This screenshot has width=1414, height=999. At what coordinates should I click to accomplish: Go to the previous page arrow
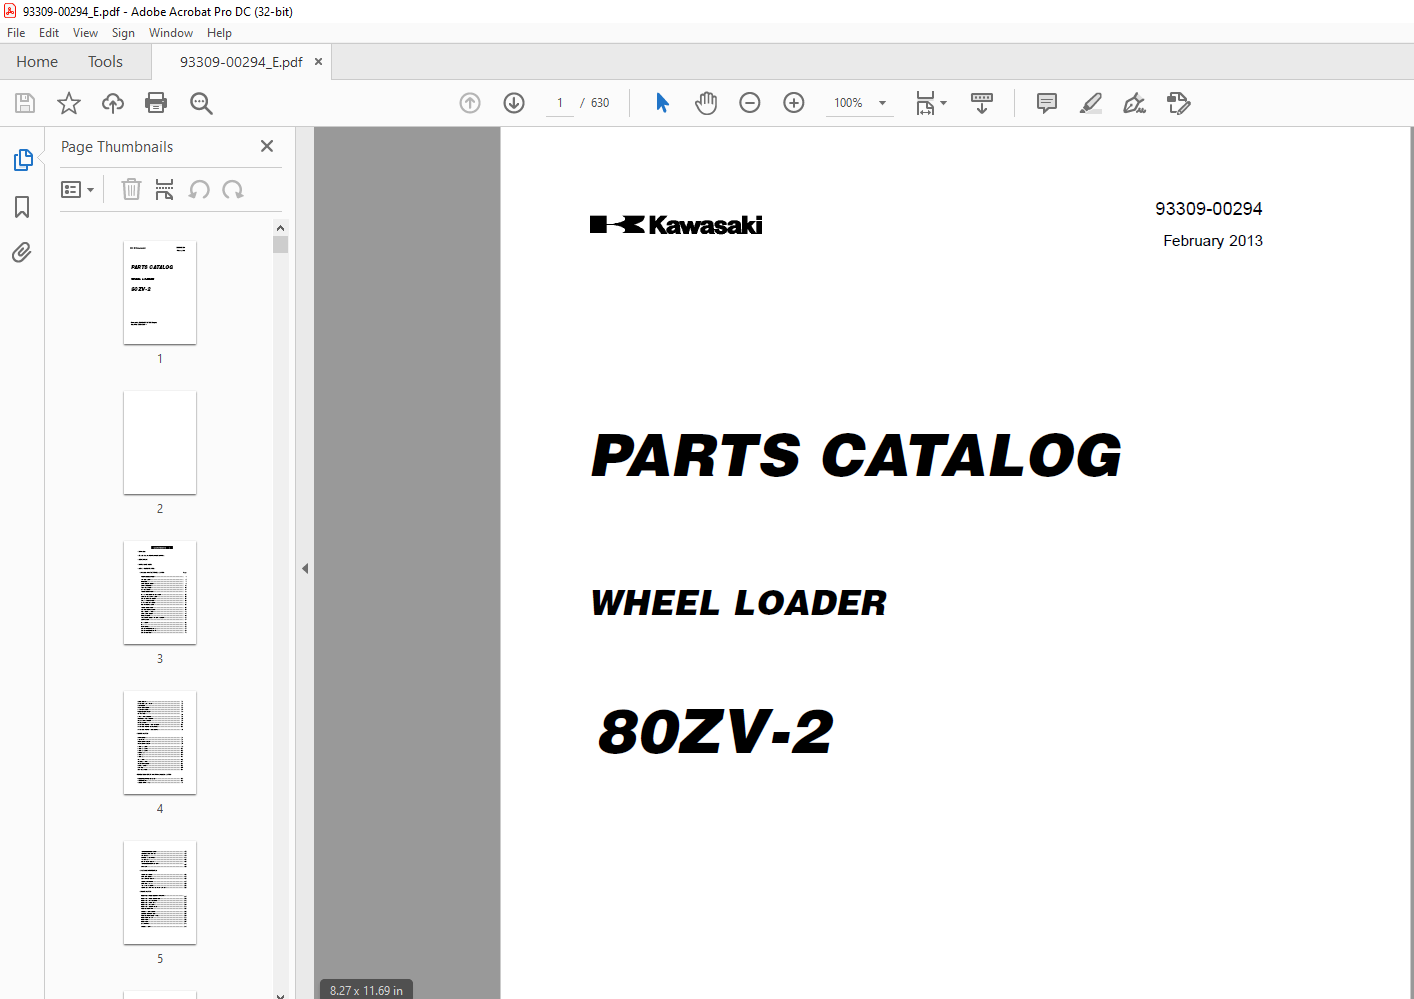point(470,103)
